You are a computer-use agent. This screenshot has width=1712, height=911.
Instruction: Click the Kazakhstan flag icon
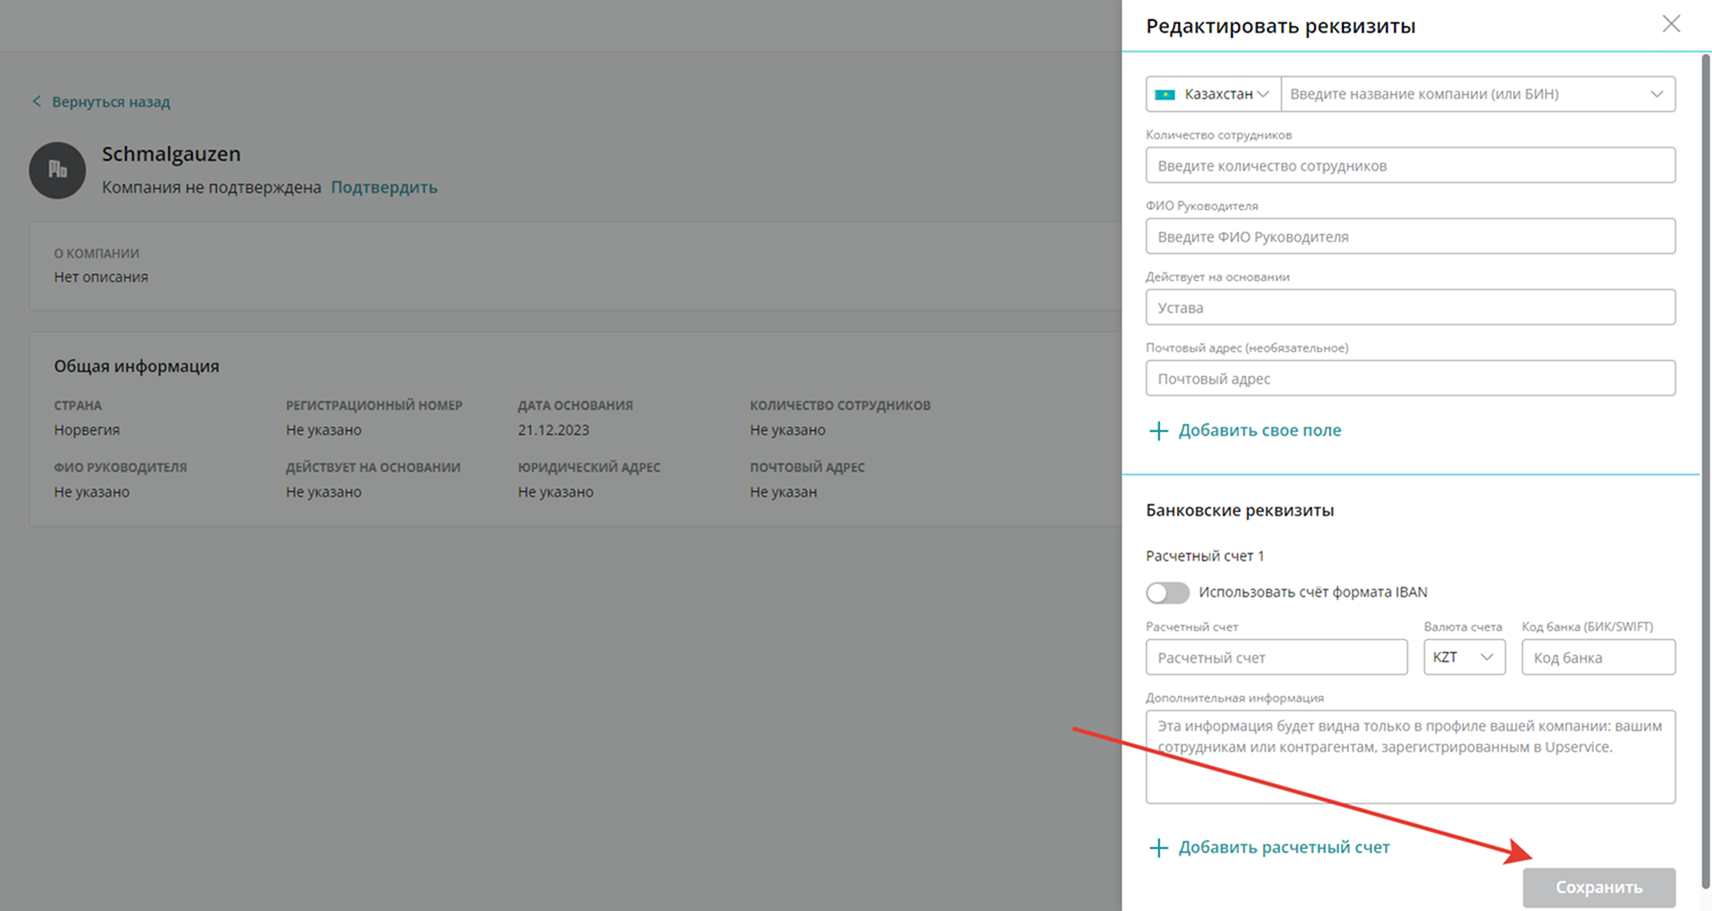coord(1165,94)
